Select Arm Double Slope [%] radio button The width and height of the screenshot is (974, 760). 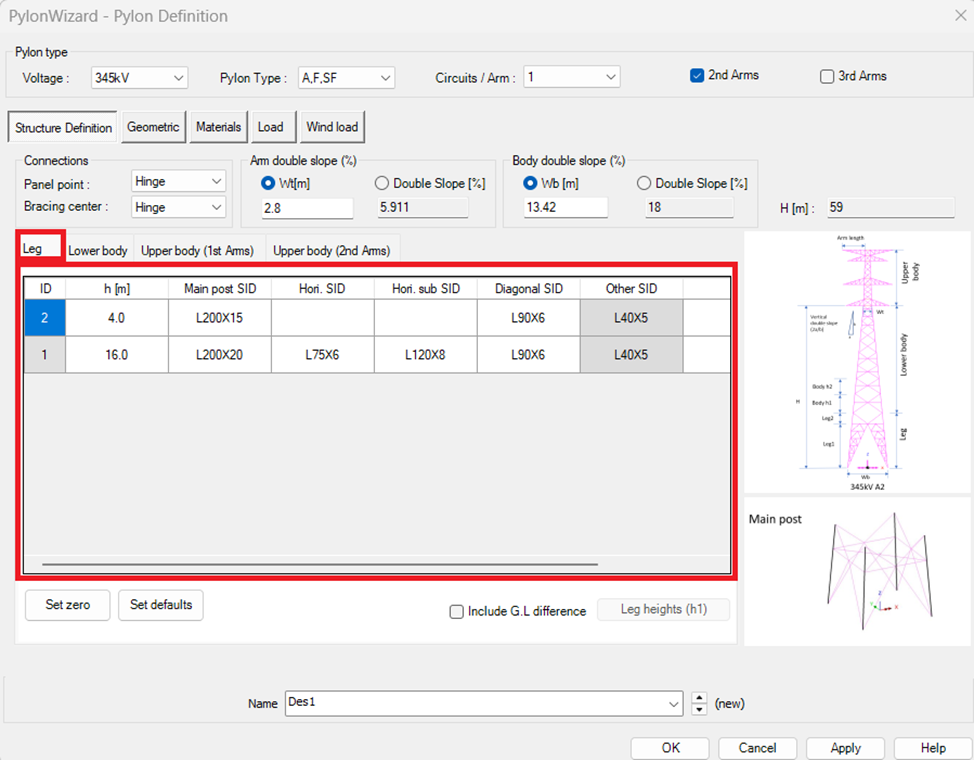(382, 183)
